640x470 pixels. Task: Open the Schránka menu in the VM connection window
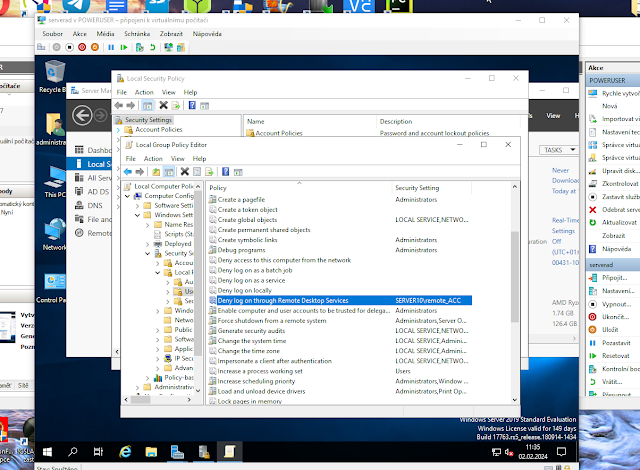tap(137, 34)
